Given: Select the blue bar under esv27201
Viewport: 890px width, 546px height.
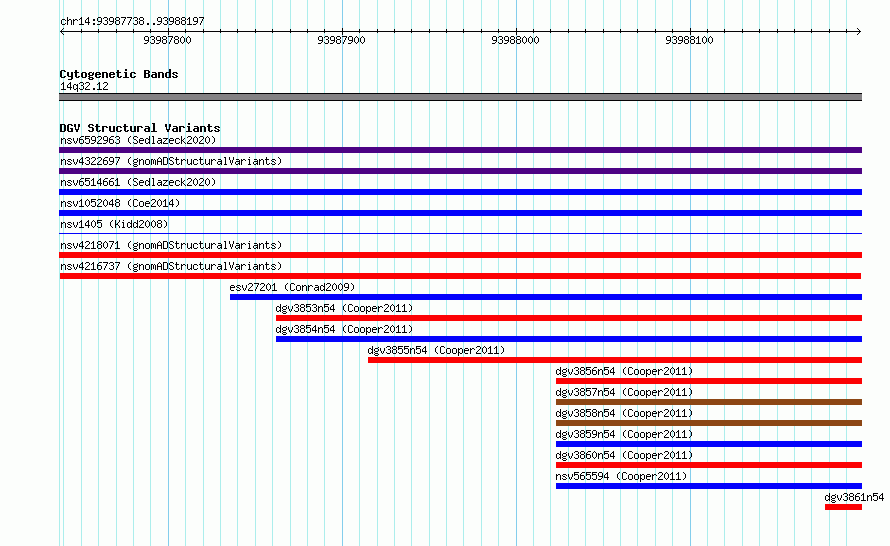Looking at the screenshot, I should [x=546, y=297].
